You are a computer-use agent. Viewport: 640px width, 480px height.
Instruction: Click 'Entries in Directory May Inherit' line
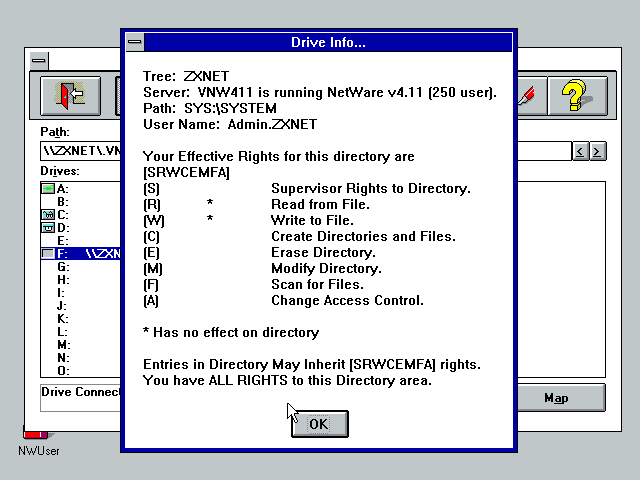coord(312,364)
